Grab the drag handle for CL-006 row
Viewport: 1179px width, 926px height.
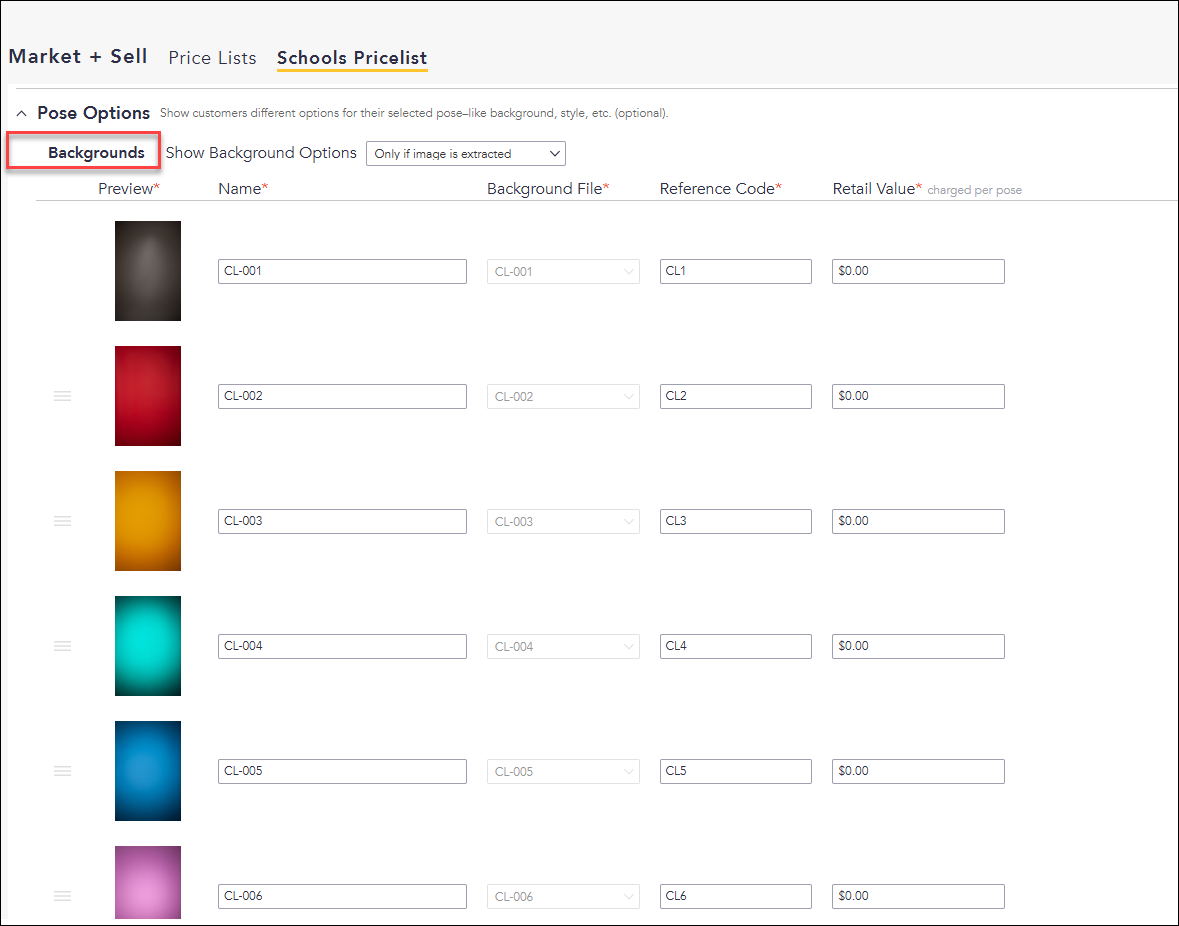coord(62,895)
